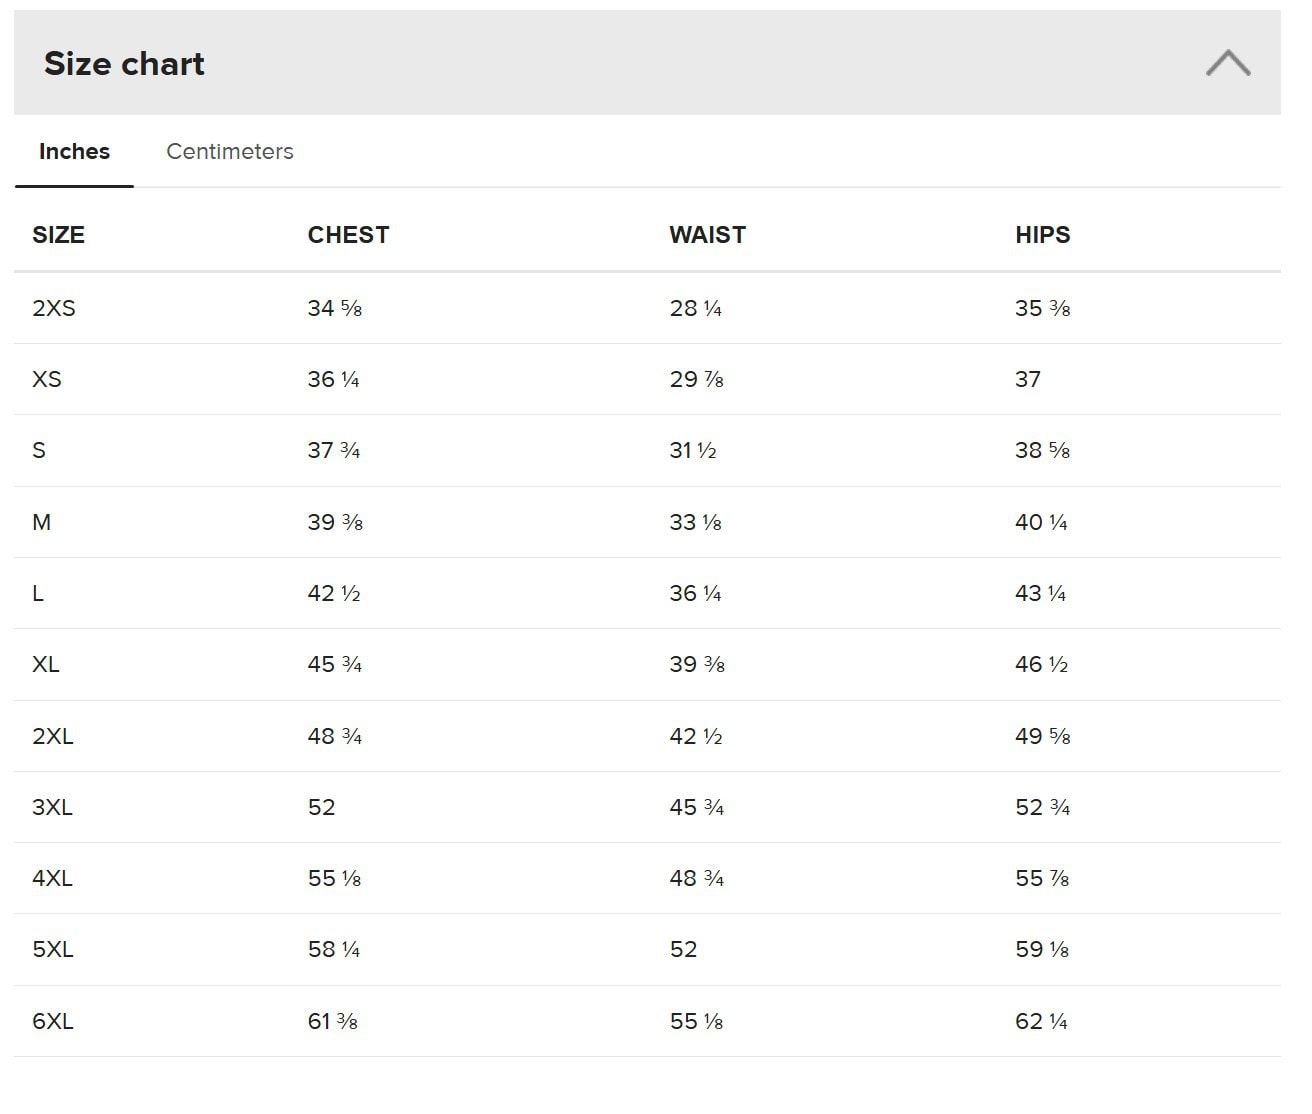Click the 6XL chest value 61 ⅜
The width and height of the screenshot is (1312, 1114).
point(332,1022)
